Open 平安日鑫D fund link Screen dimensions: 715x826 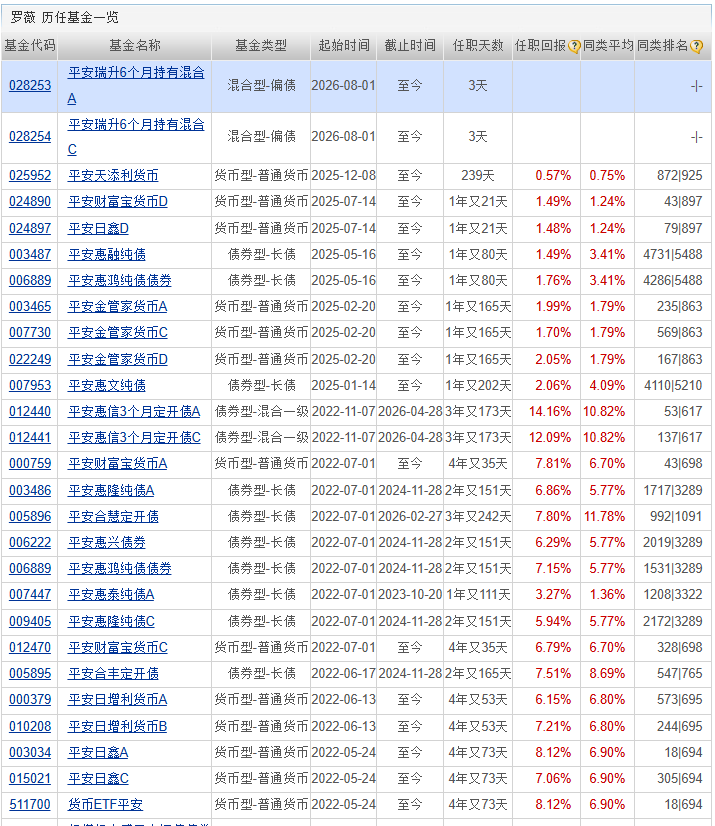(x=98, y=229)
